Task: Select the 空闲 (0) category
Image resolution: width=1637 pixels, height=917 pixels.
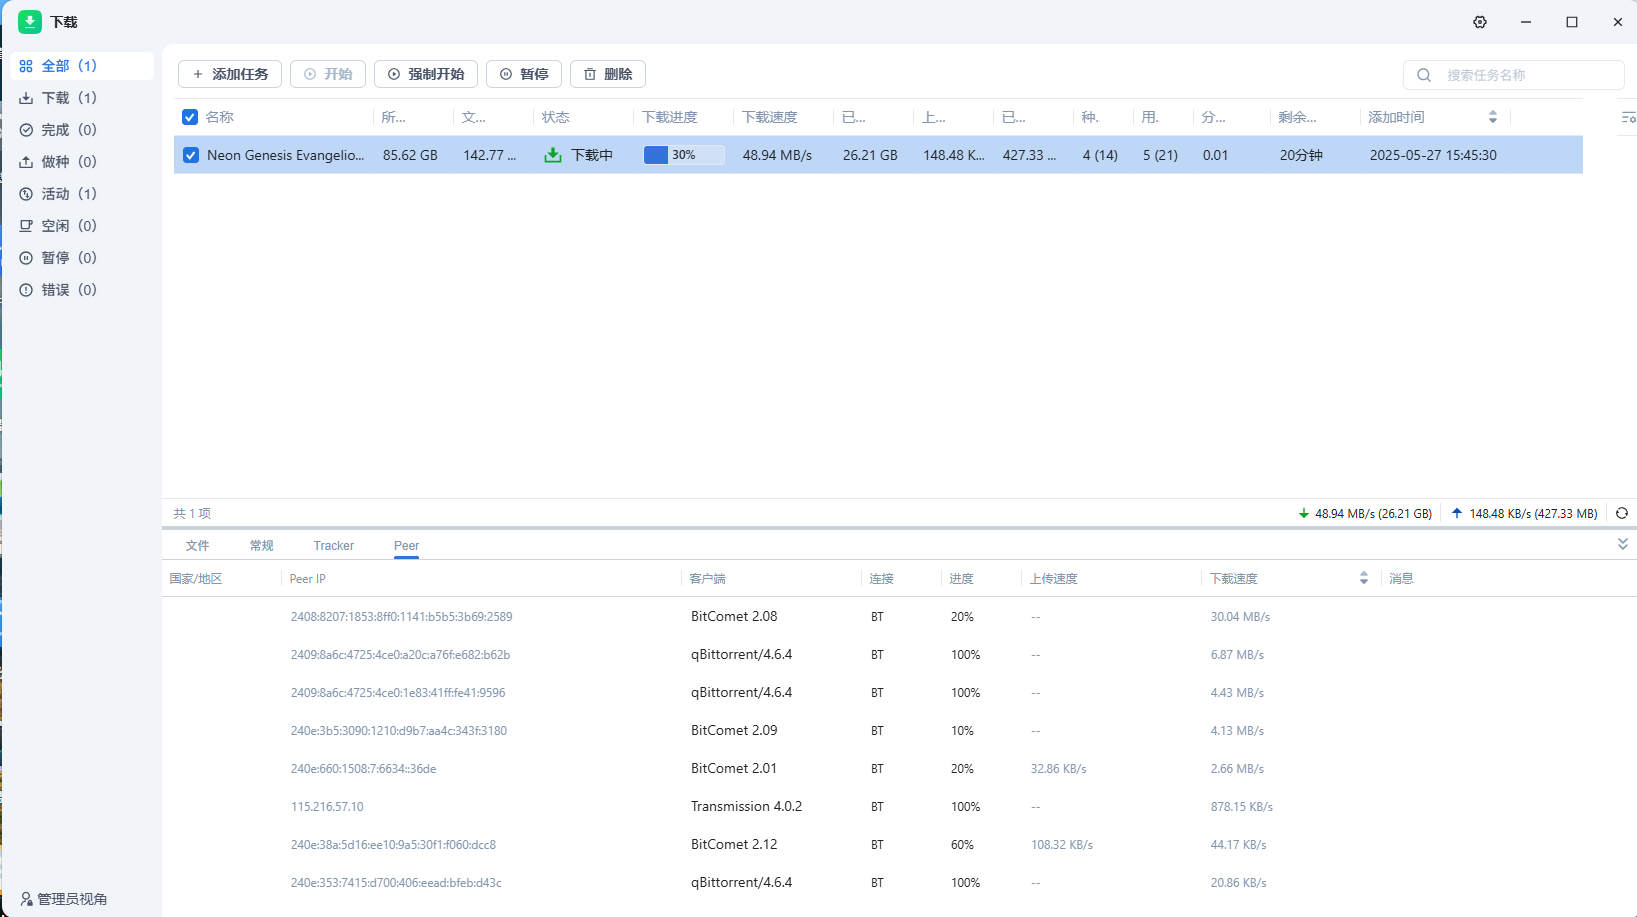Action: click(x=82, y=226)
